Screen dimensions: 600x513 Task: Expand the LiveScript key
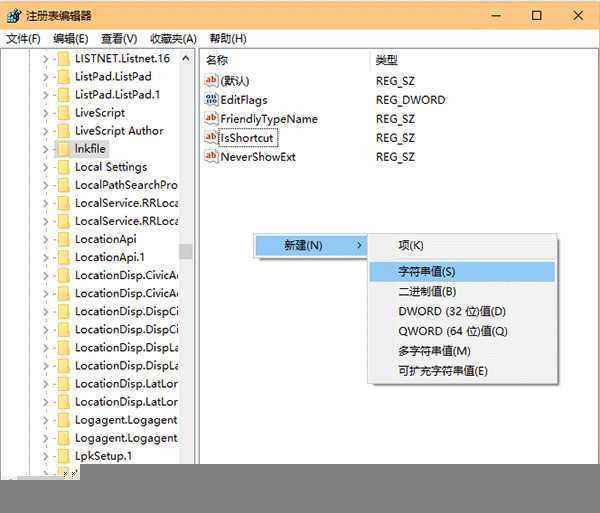(46, 113)
